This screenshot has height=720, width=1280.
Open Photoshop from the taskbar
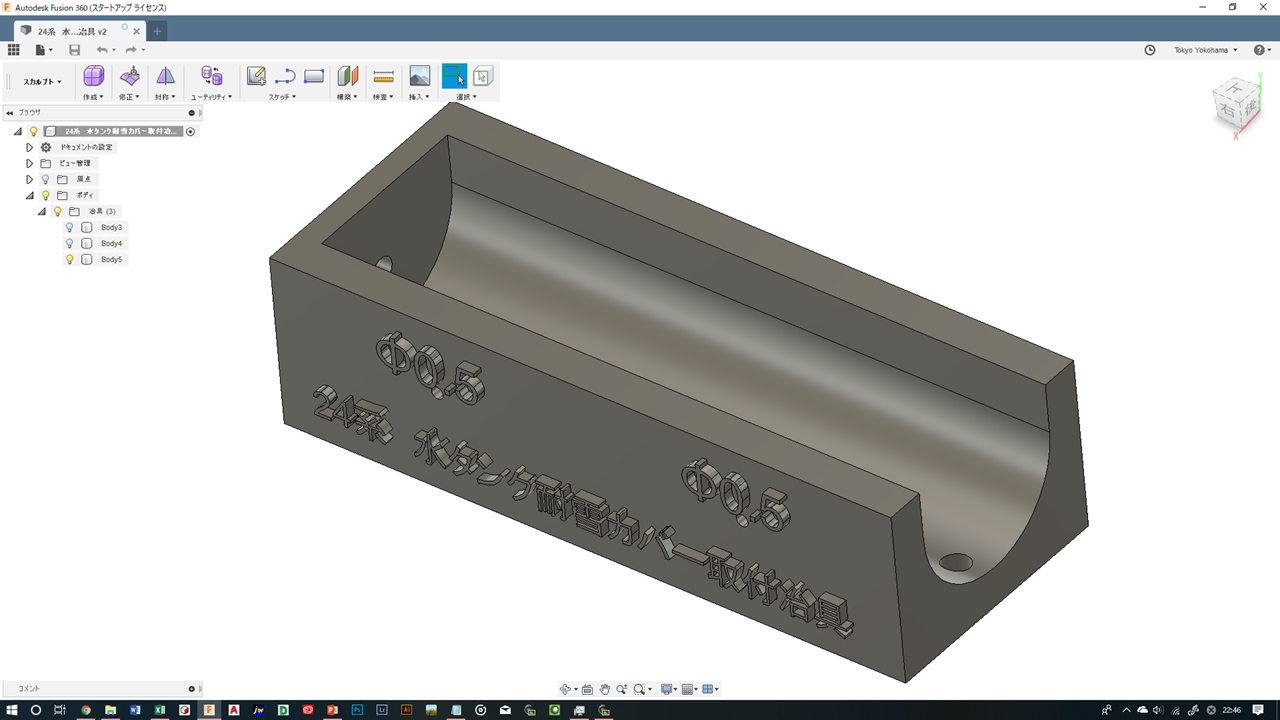(x=357, y=710)
